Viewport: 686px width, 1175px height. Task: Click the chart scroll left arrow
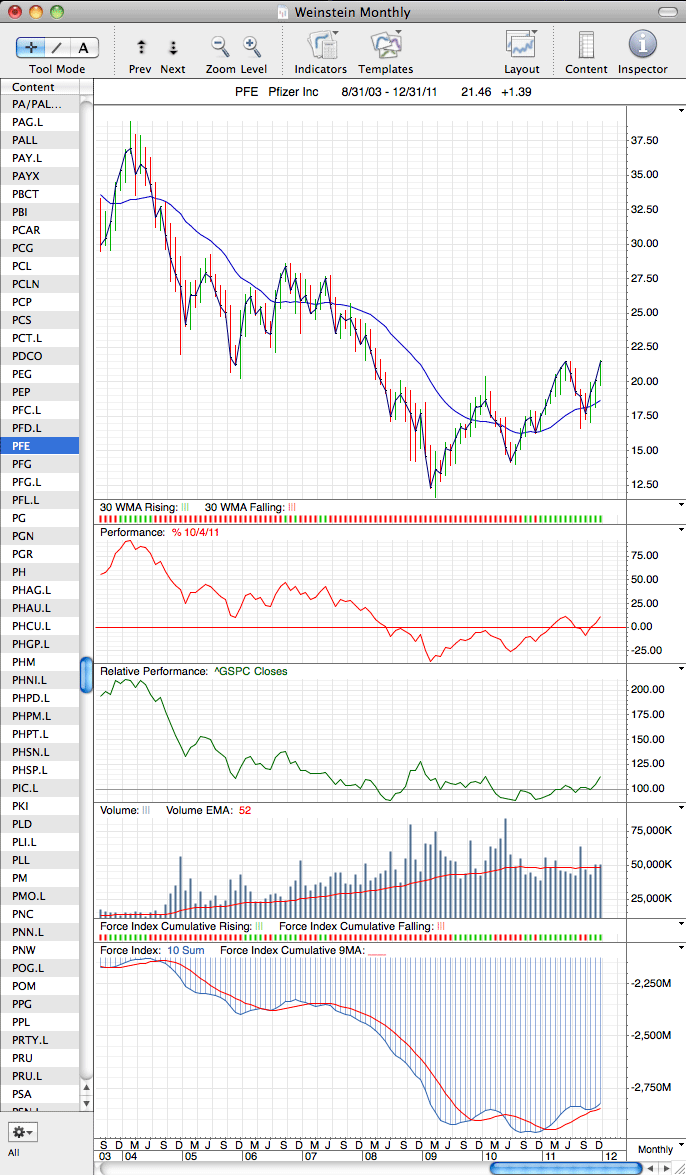(x=649, y=1168)
